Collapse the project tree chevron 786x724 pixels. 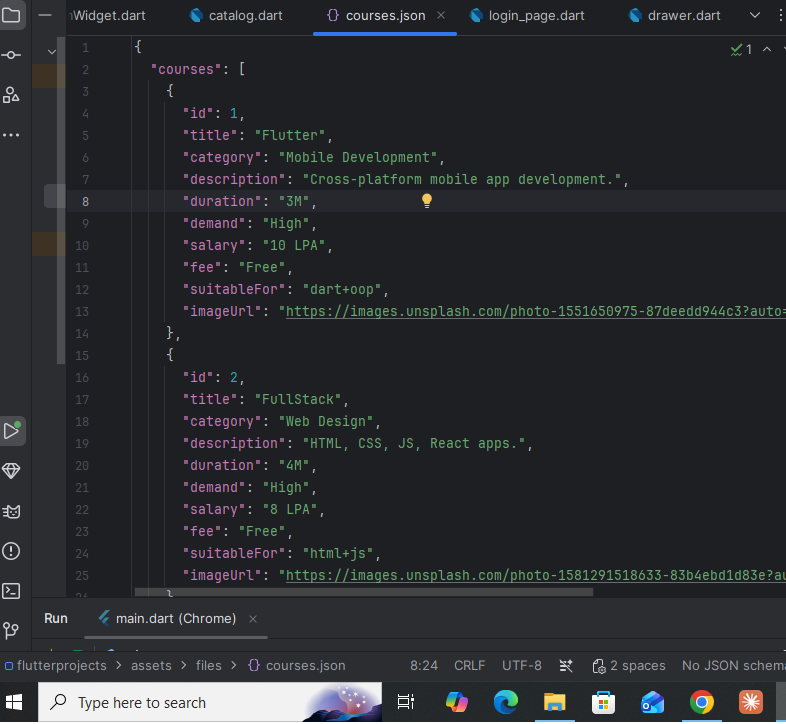(52, 52)
